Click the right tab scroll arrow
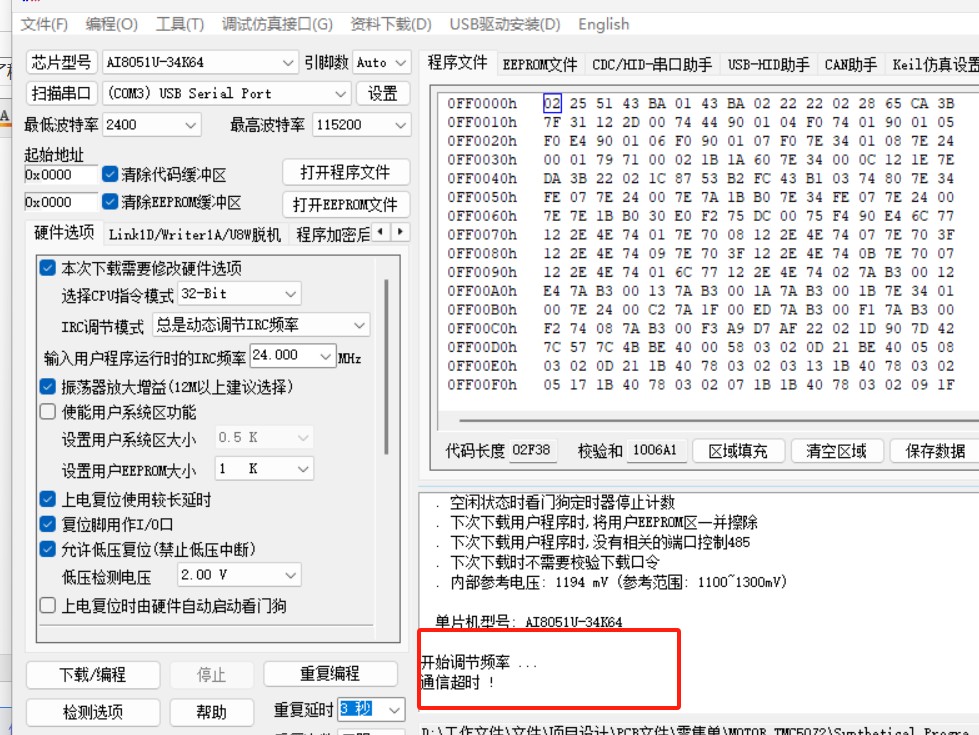 400,232
